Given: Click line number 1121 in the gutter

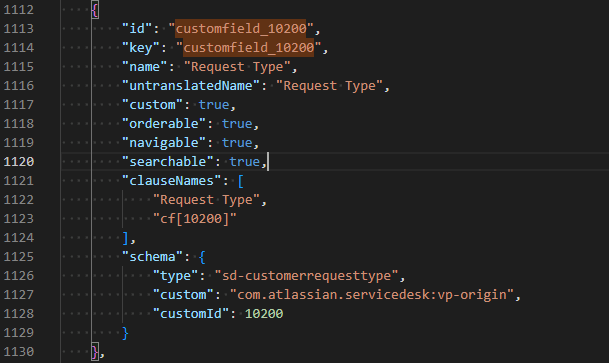Looking at the screenshot, I should pos(19,181).
